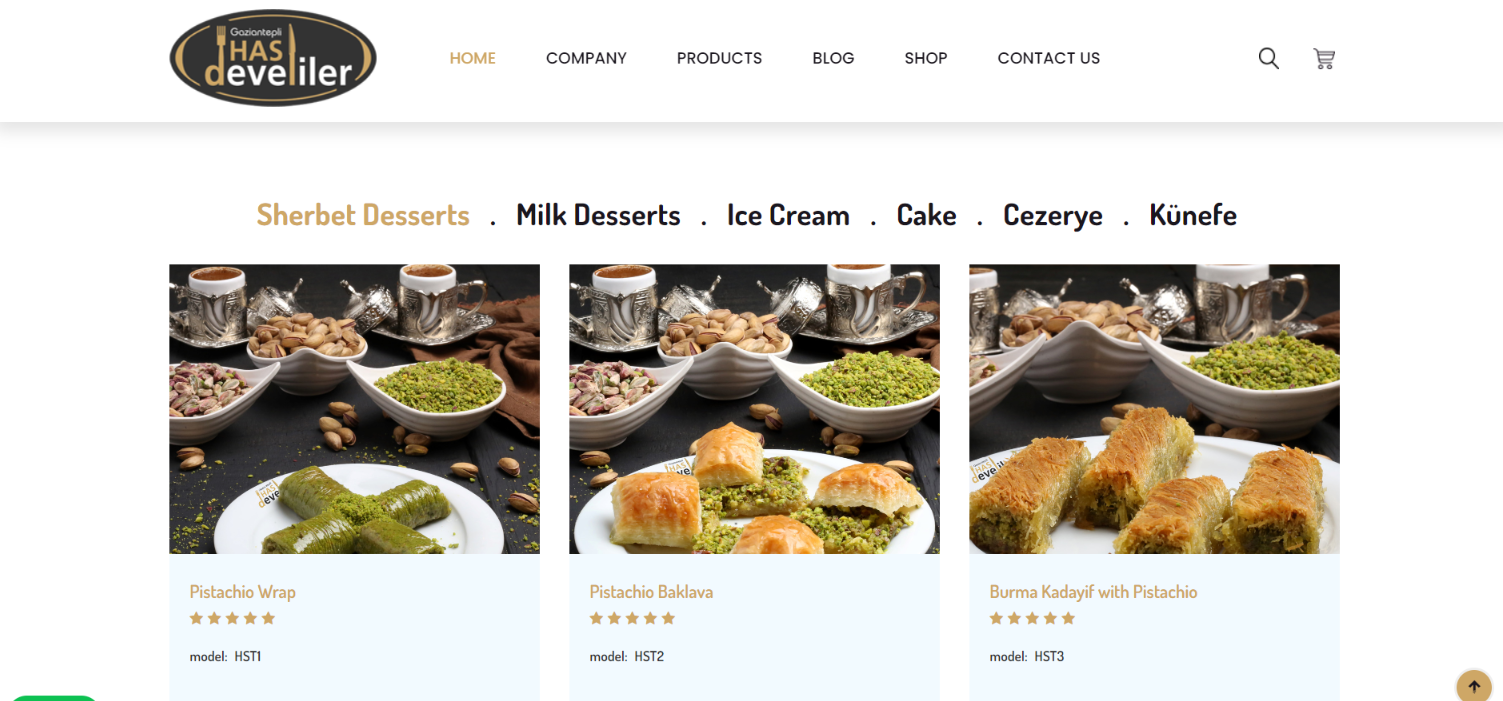Open the SHOP menu item
The height and width of the screenshot is (701, 1503).
click(x=926, y=58)
